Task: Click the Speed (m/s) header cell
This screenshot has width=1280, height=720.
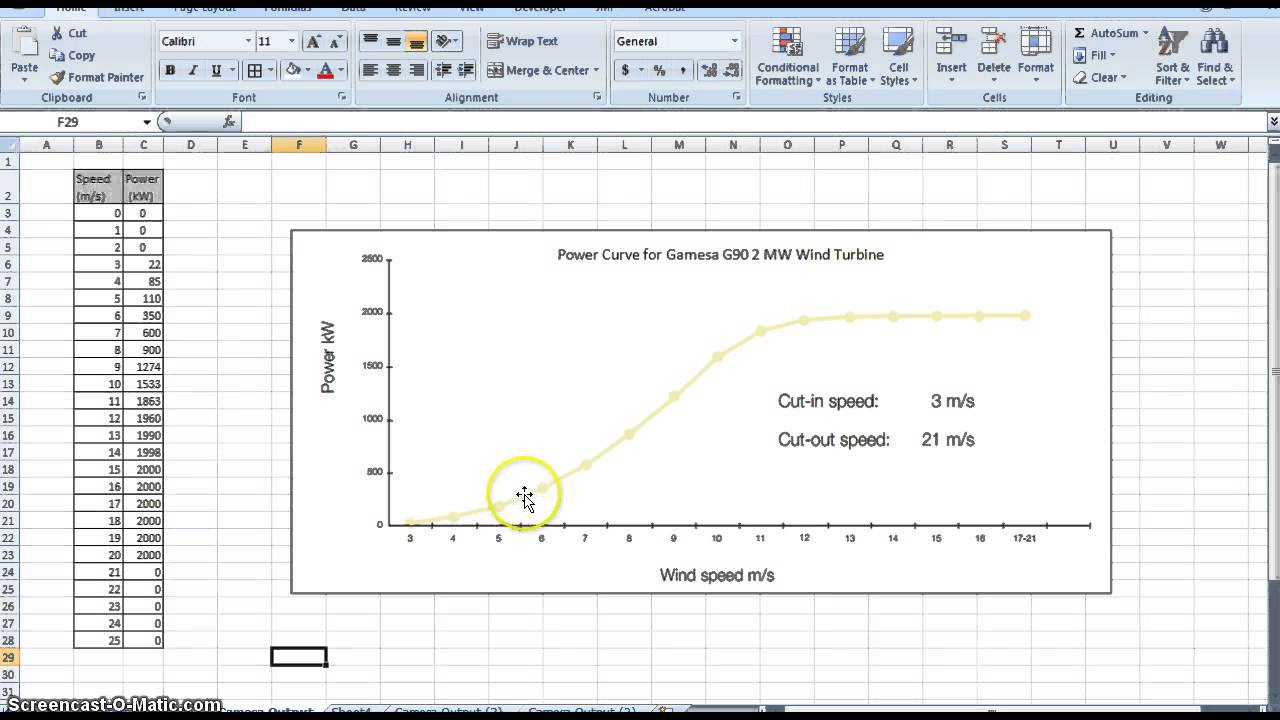Action: point(98,187)
